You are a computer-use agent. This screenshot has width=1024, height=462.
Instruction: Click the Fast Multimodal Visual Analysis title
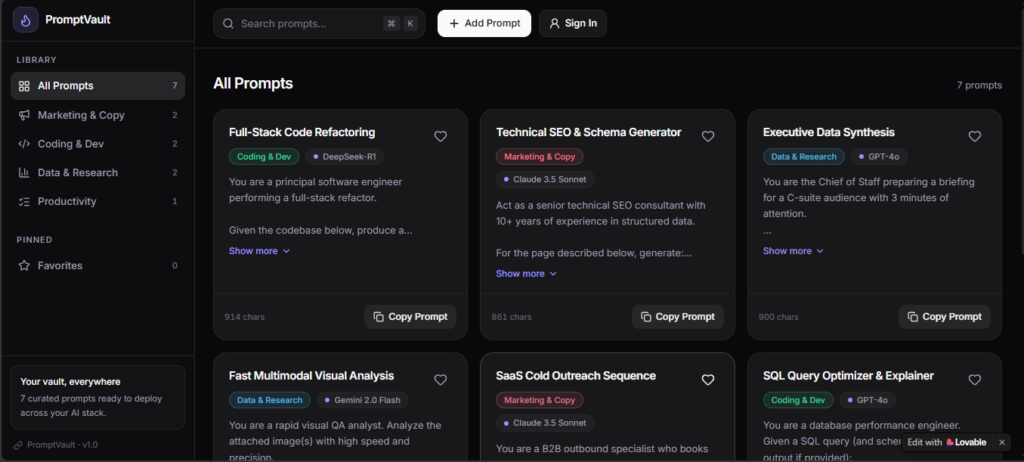click(312, 376)
